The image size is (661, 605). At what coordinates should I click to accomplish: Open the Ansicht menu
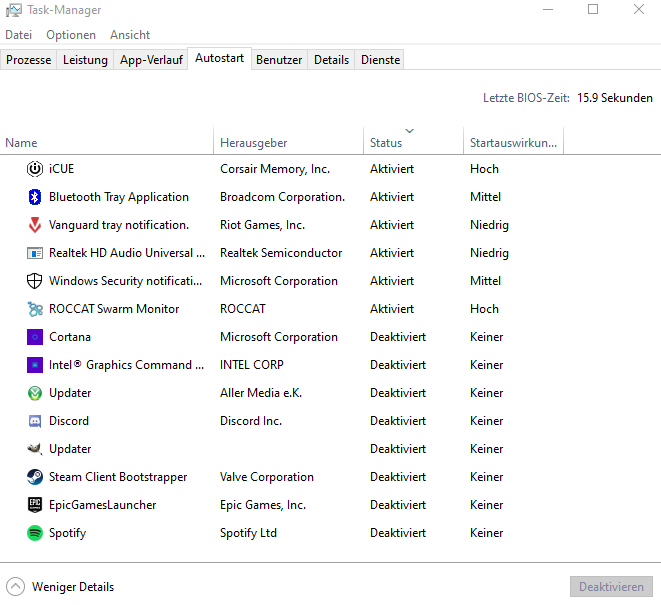(x=130, y=35)
